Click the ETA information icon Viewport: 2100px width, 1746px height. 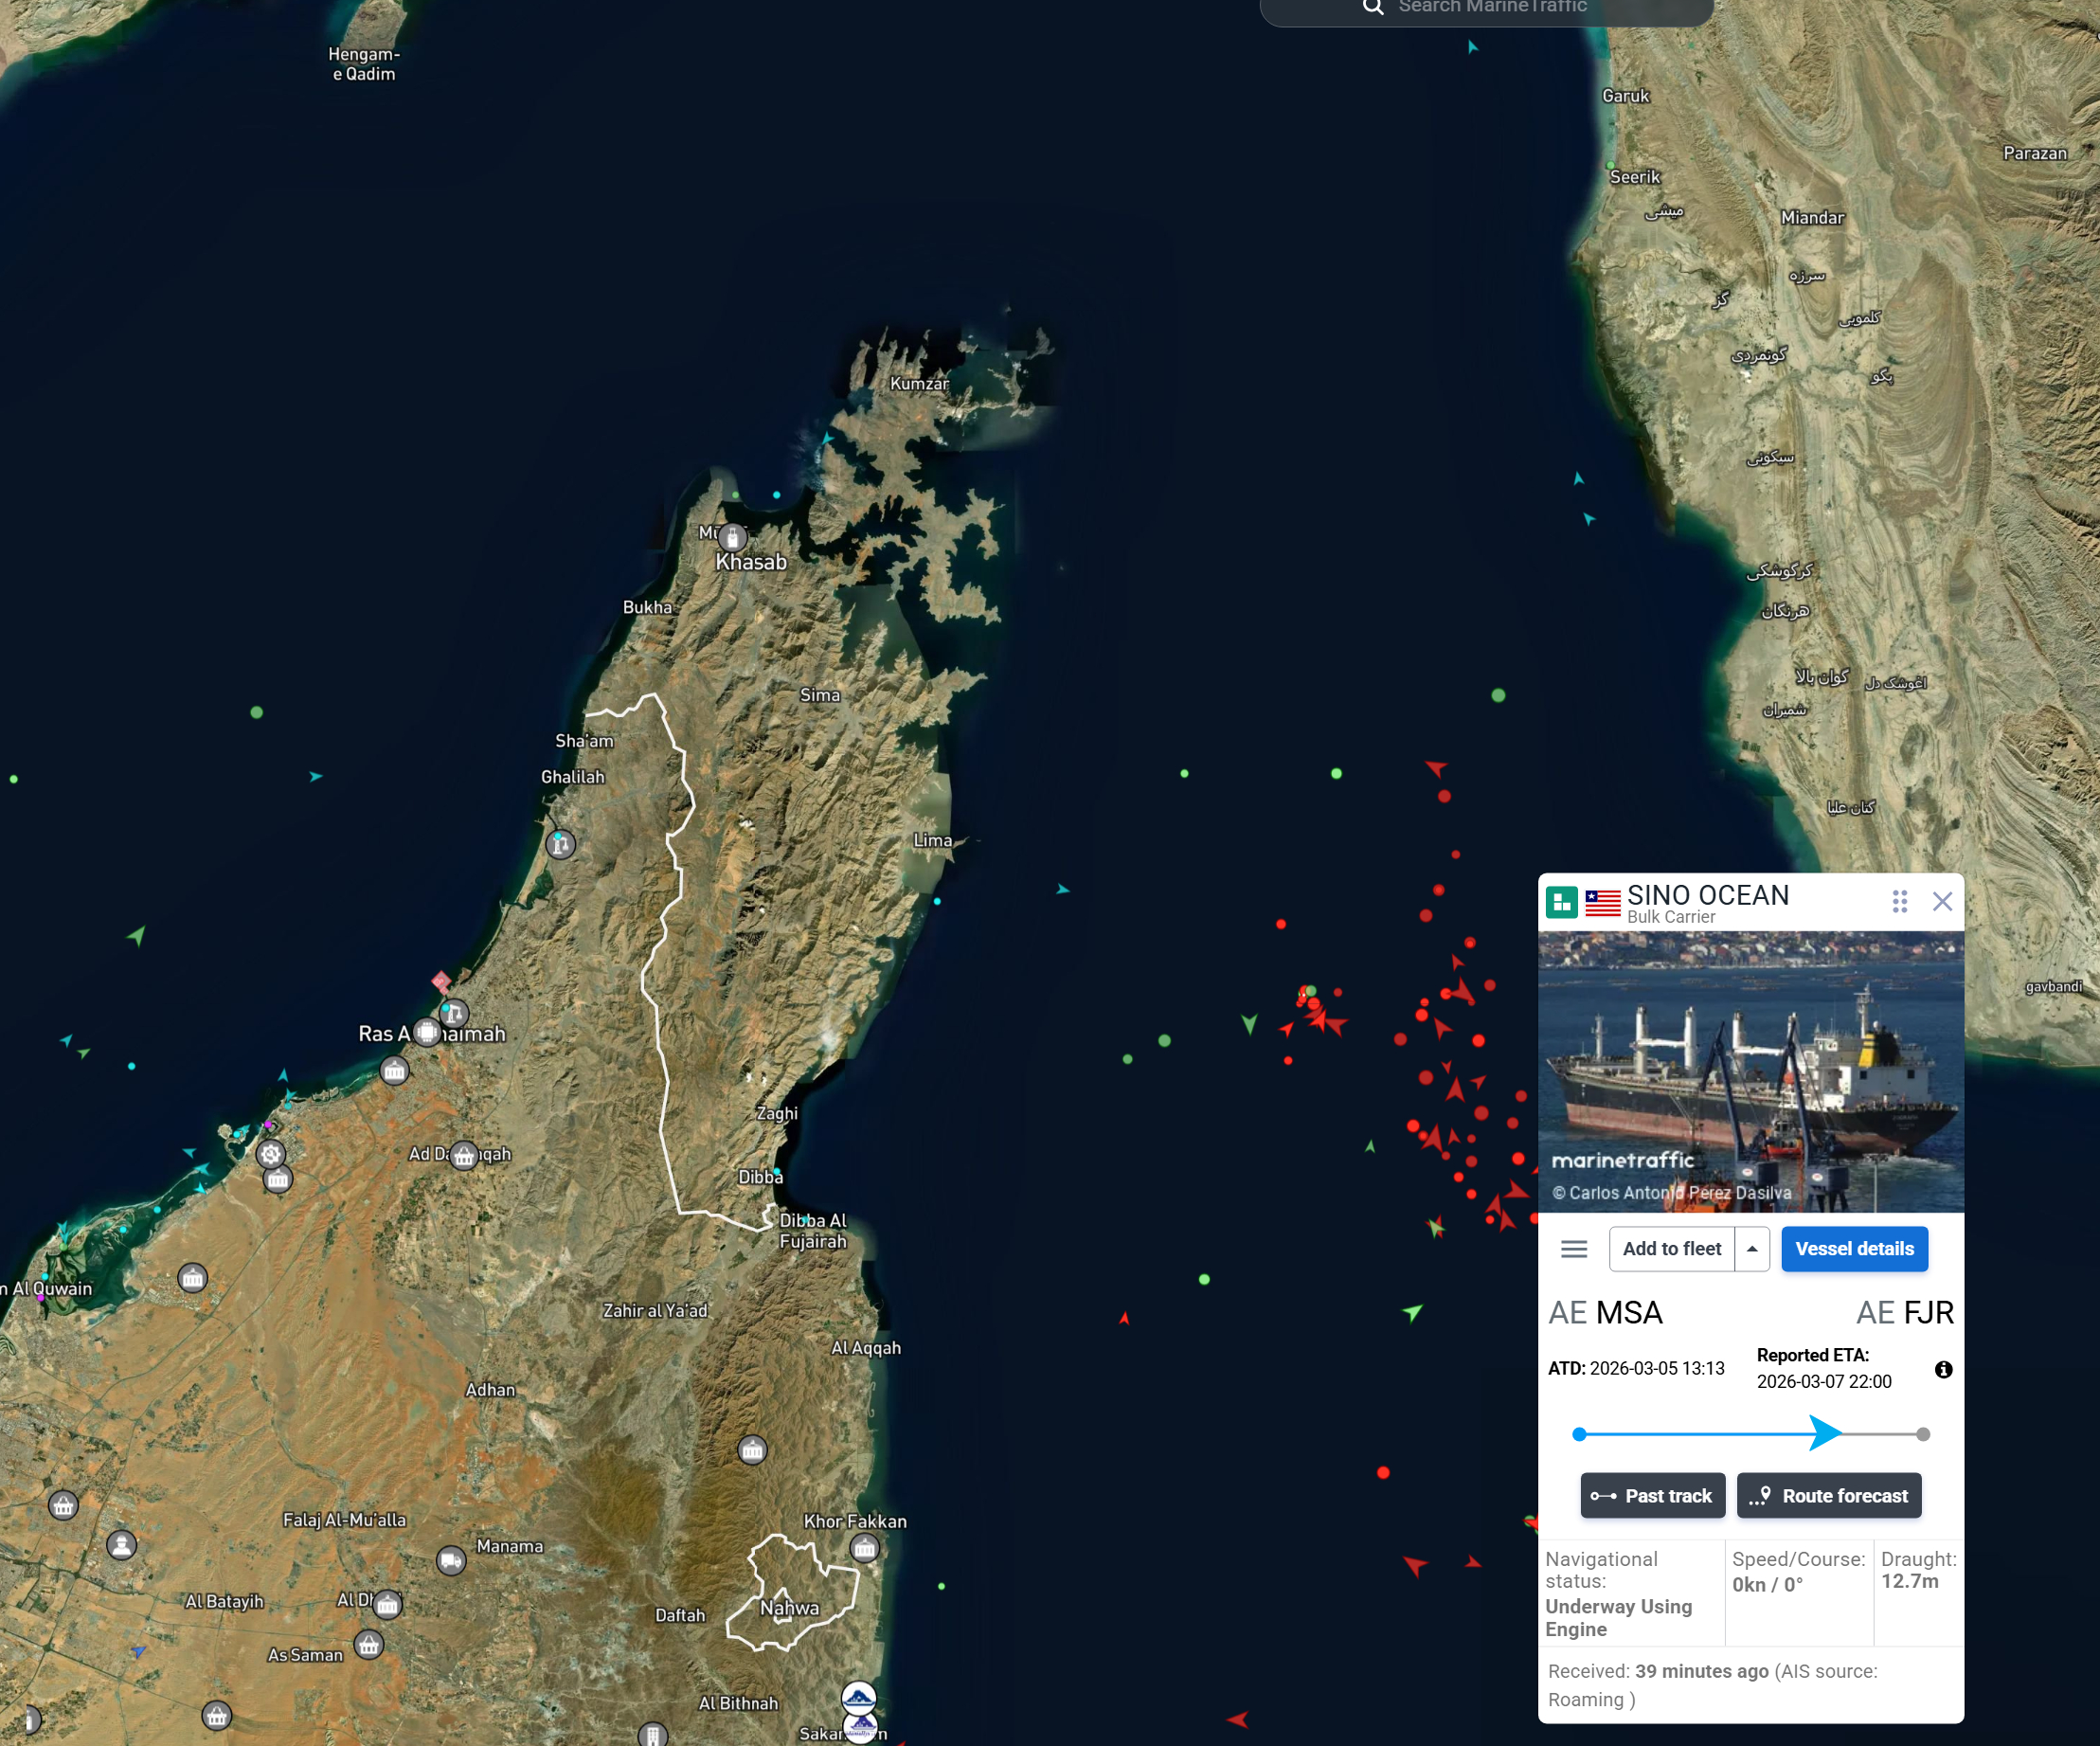tap(1943, 1369)
